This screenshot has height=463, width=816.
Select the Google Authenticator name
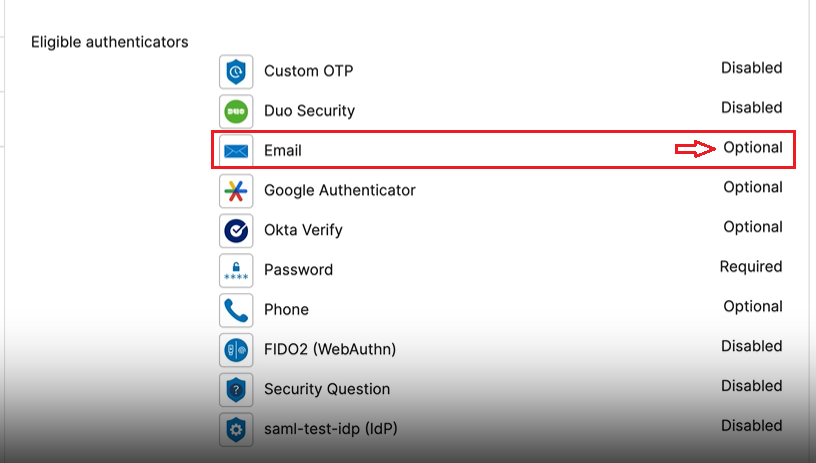click(x=340, y=190)
